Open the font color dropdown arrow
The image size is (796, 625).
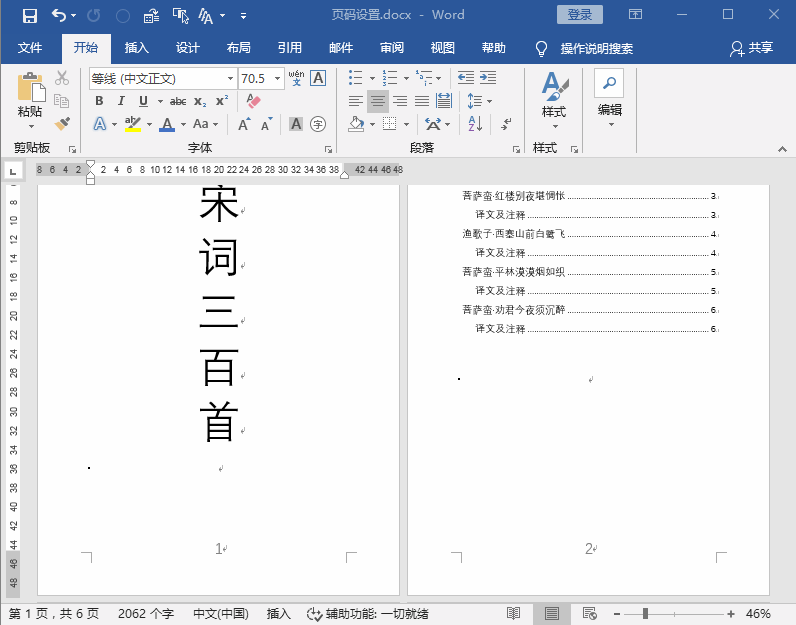click(183, 124)
